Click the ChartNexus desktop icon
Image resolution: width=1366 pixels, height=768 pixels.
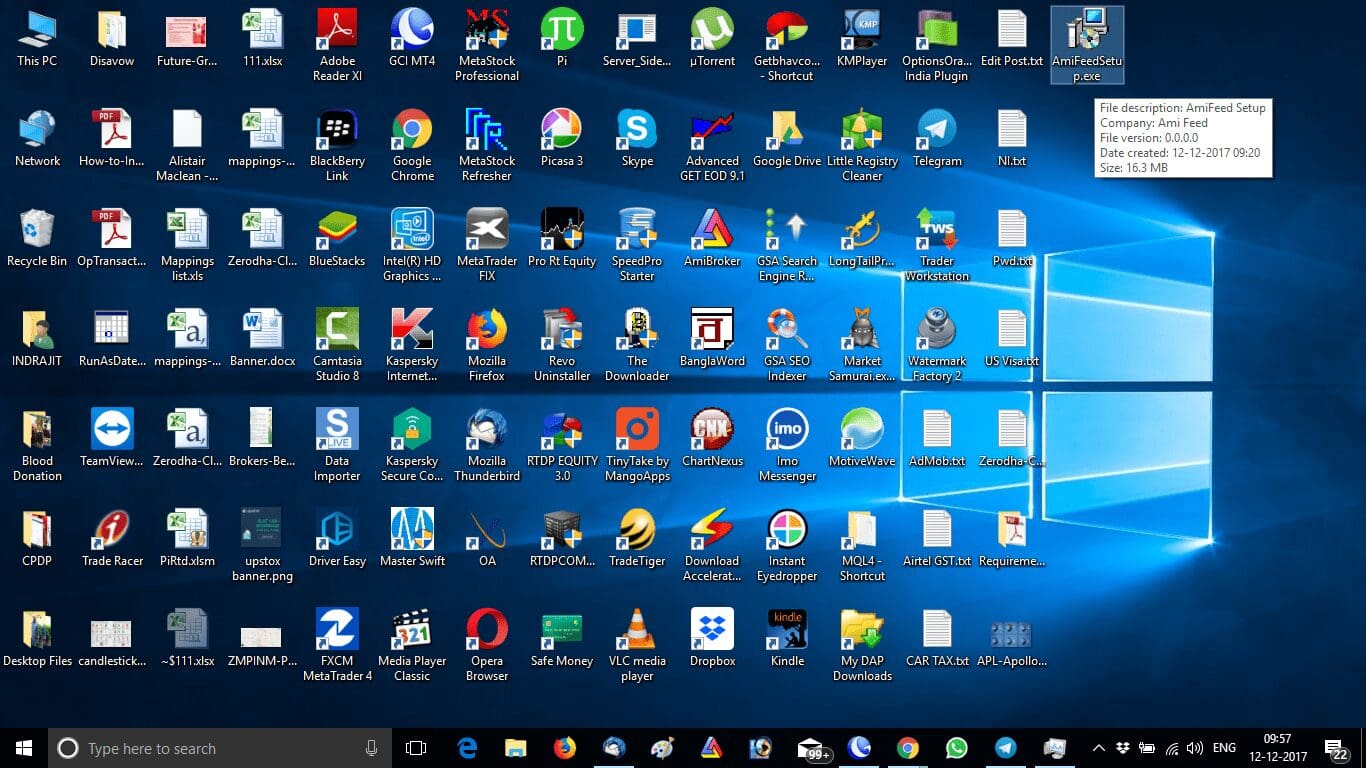click(x=712, y=438)
